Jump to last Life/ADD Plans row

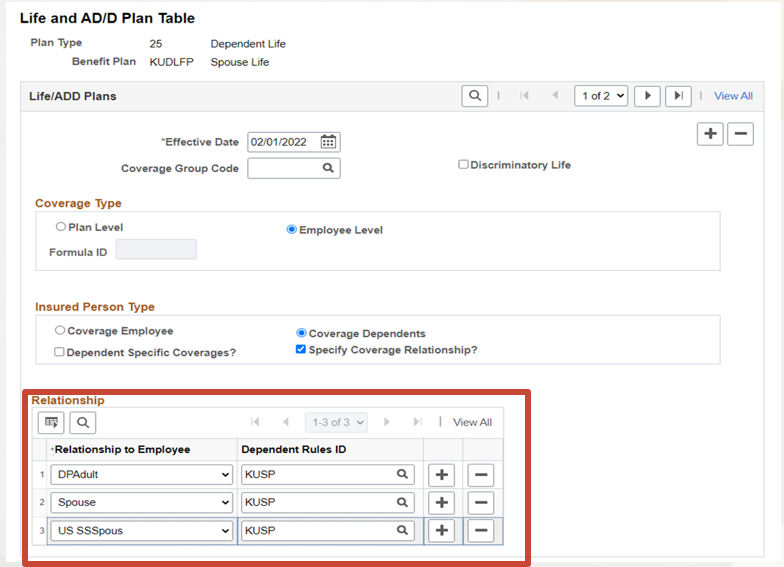pyautogui.click(x=679, y=96)
